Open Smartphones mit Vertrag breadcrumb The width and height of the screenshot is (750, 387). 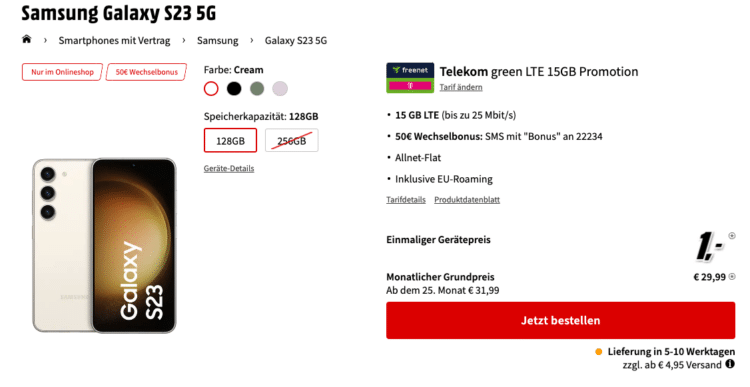pos(114,41)
